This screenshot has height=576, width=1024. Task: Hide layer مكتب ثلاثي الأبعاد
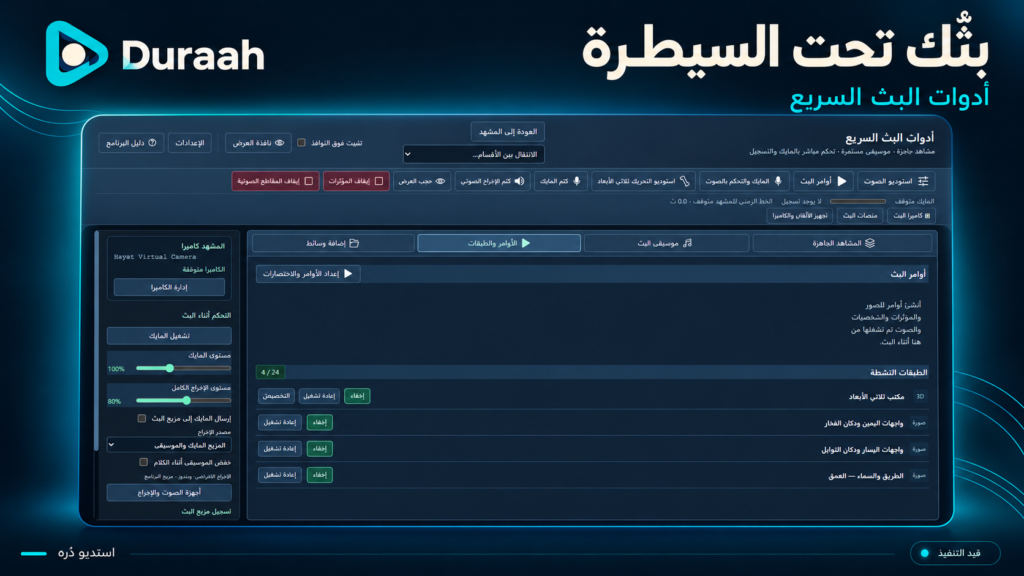[357, 396]
